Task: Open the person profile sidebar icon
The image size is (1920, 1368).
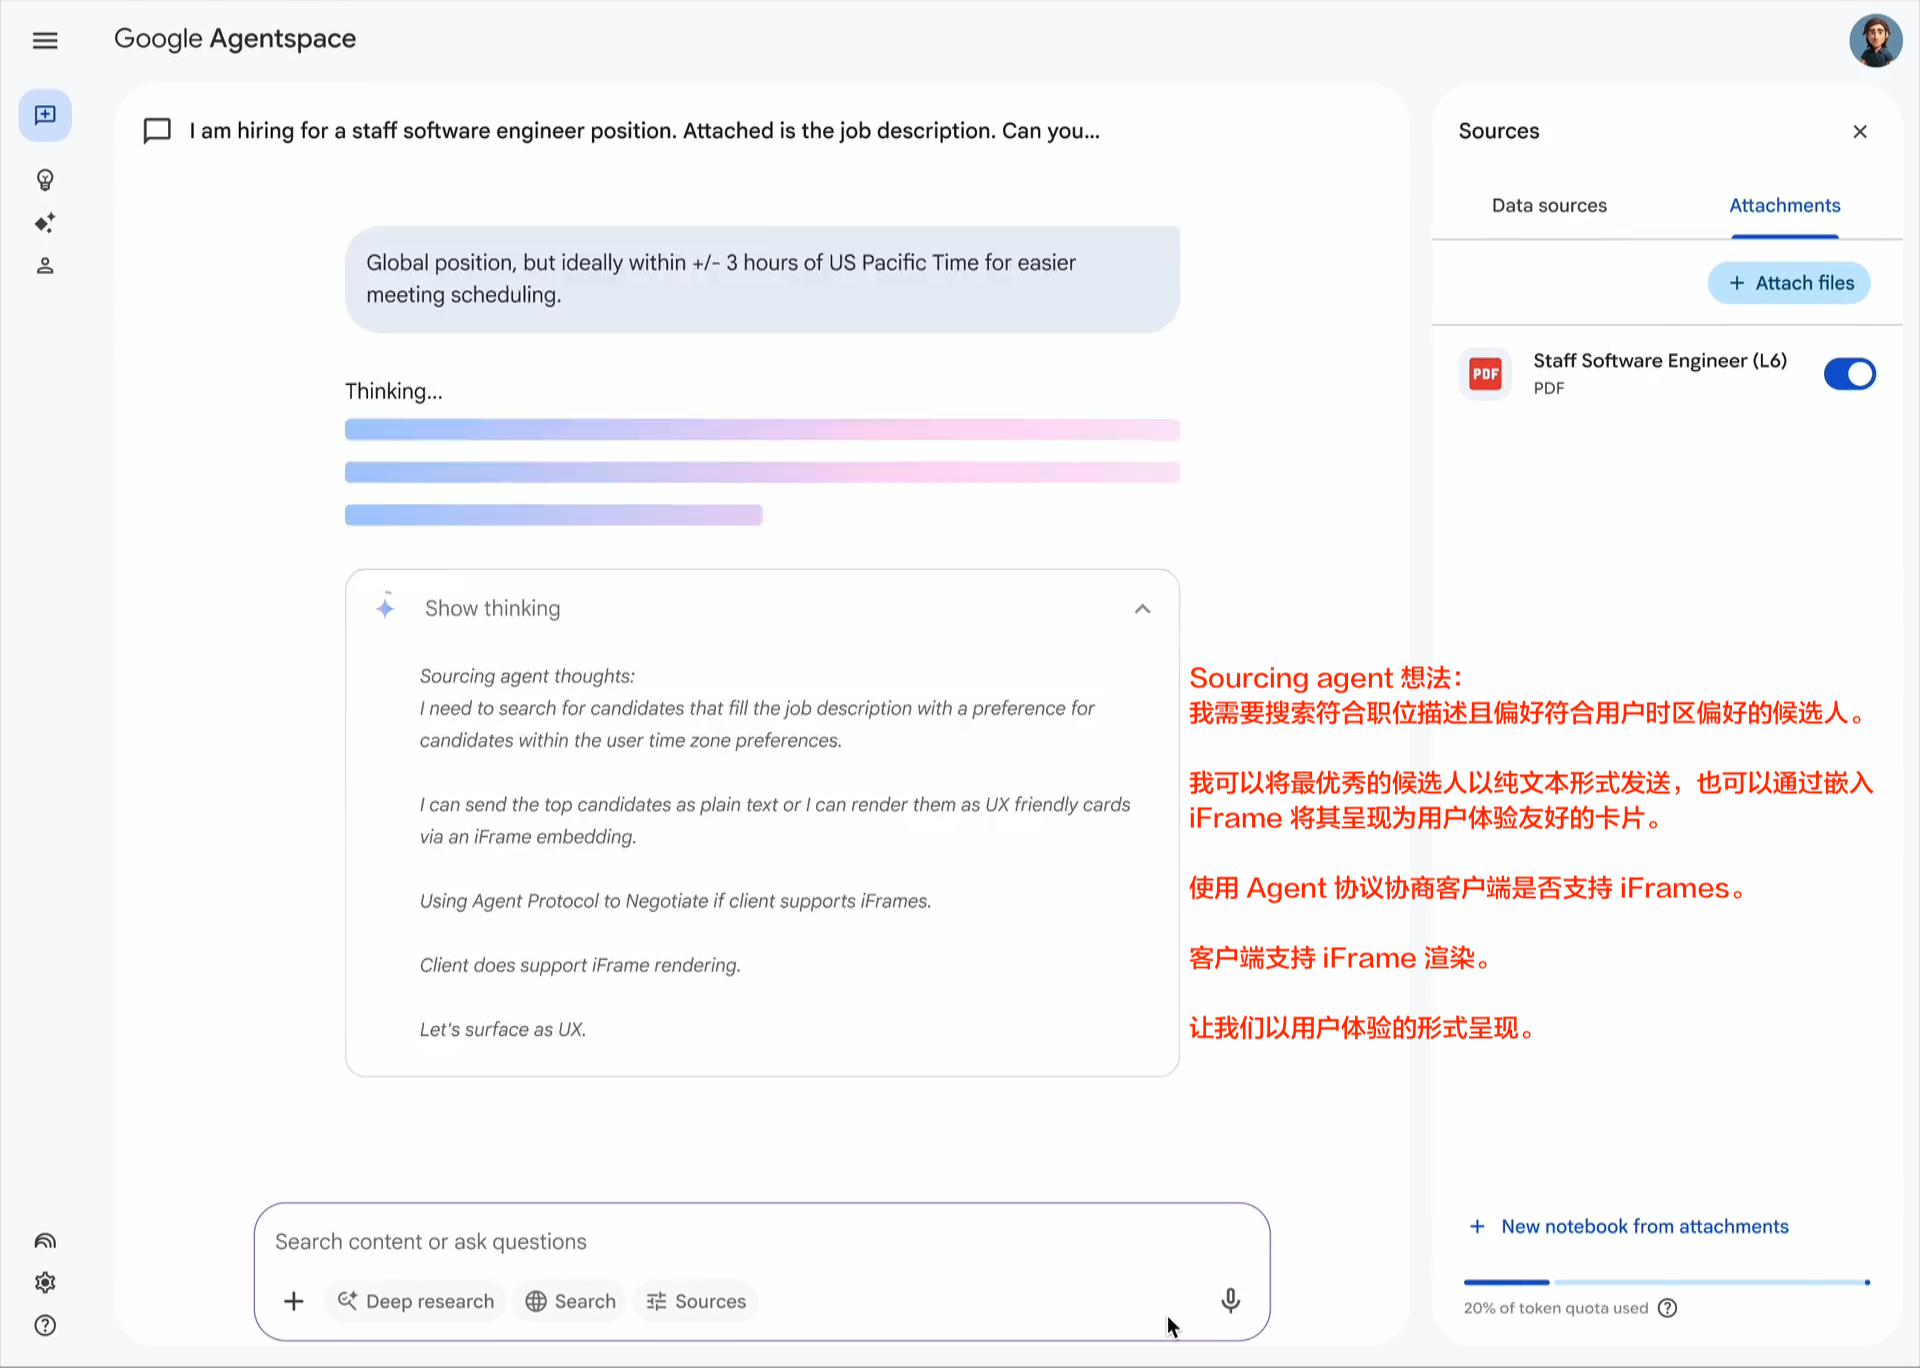Action: [x=45, y=266]
